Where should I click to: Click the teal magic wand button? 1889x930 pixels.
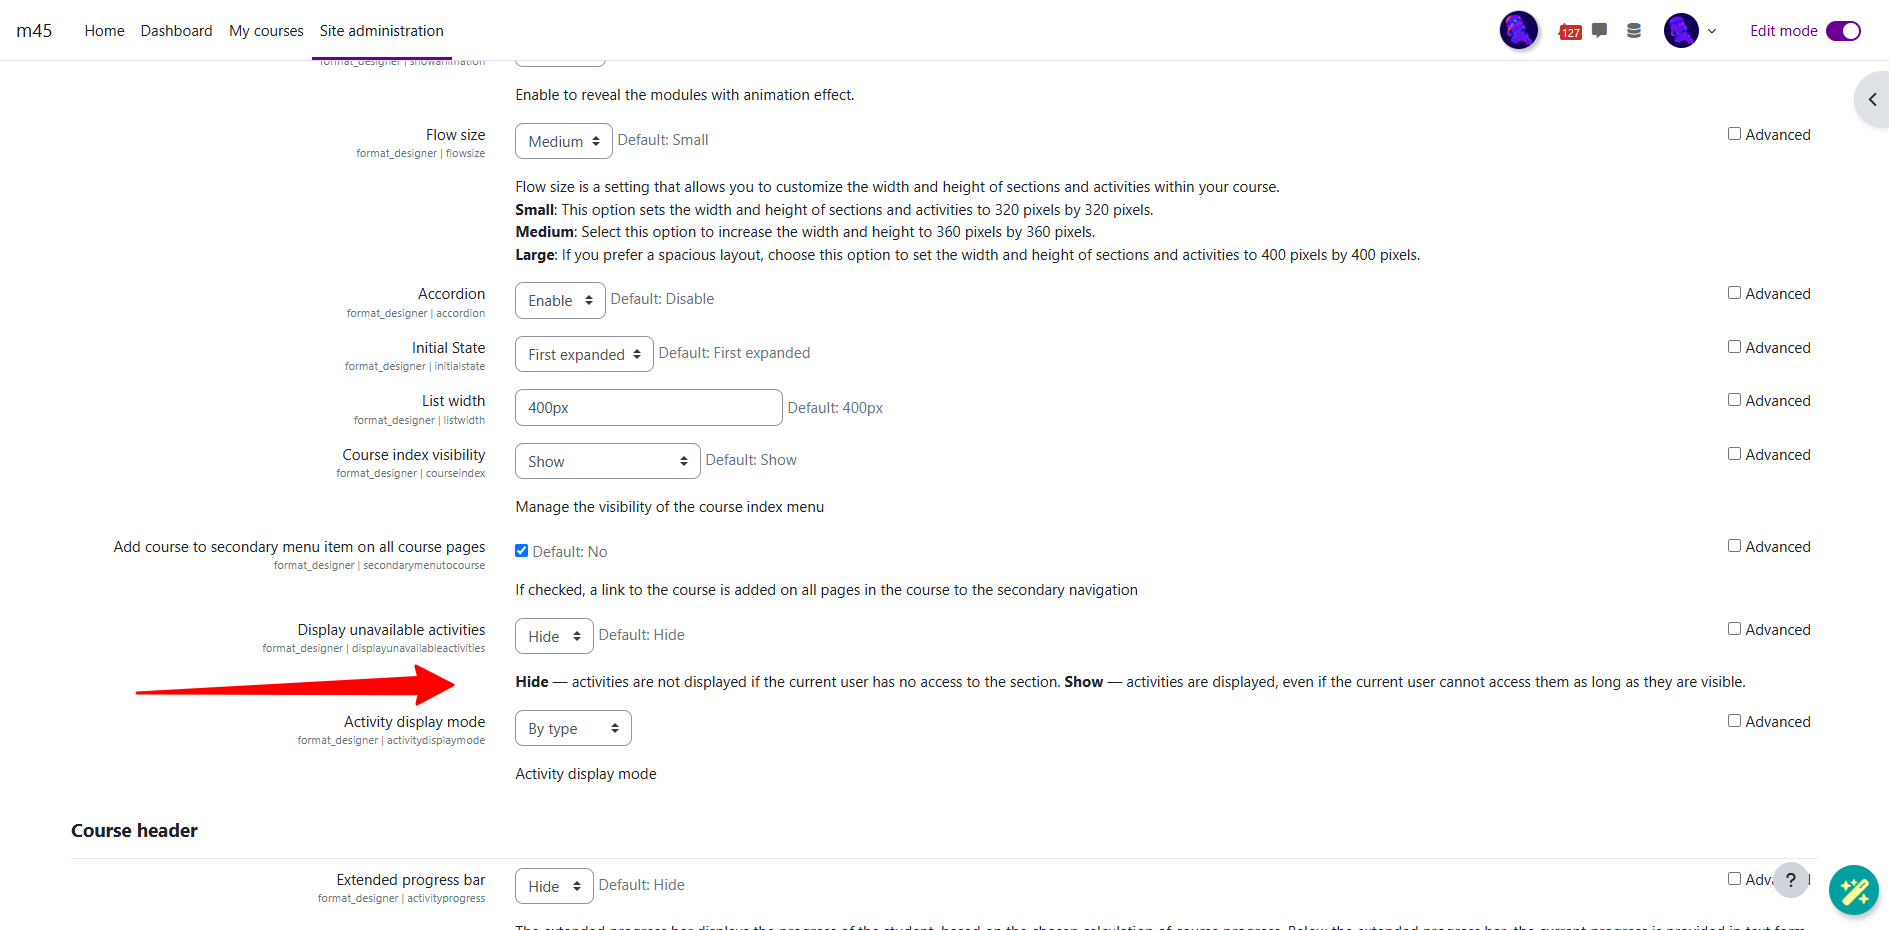click(1853, 890)
